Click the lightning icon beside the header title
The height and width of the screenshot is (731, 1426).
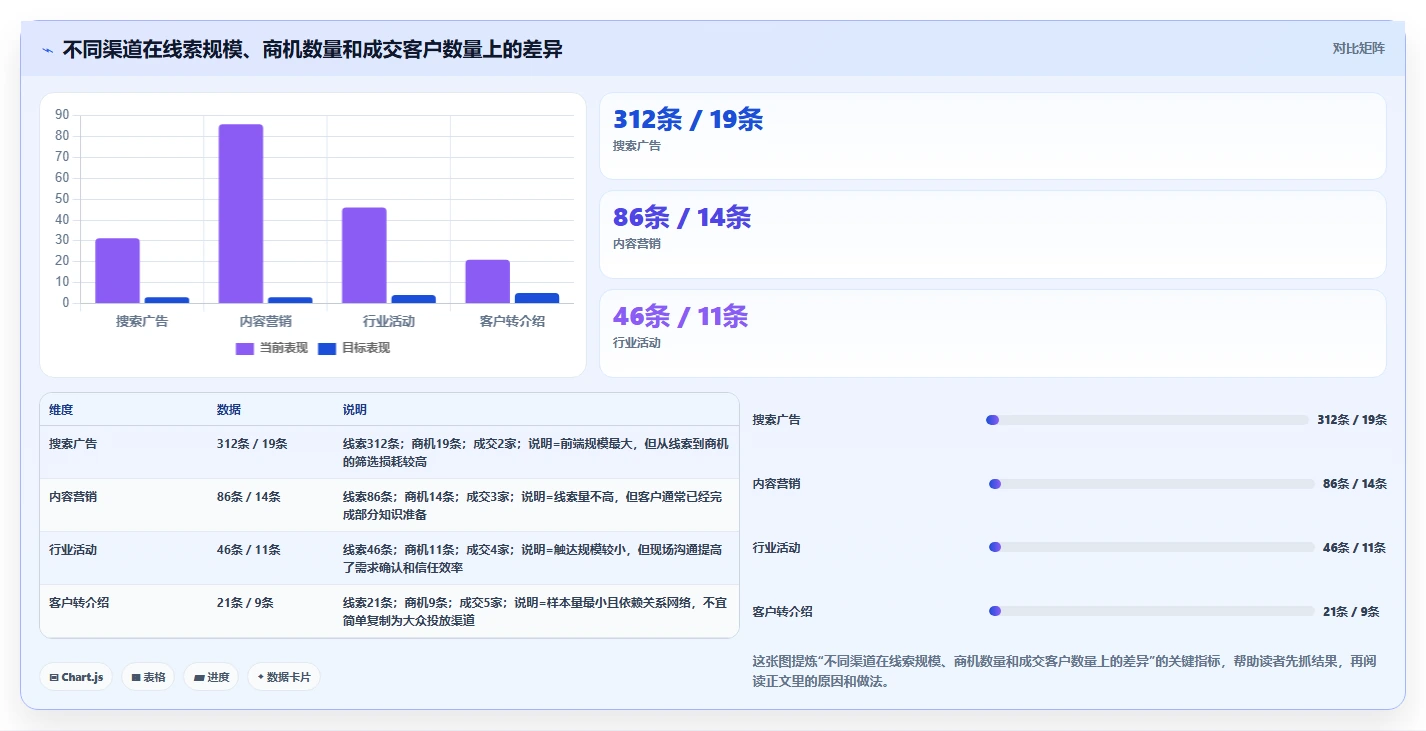point(47,50)
